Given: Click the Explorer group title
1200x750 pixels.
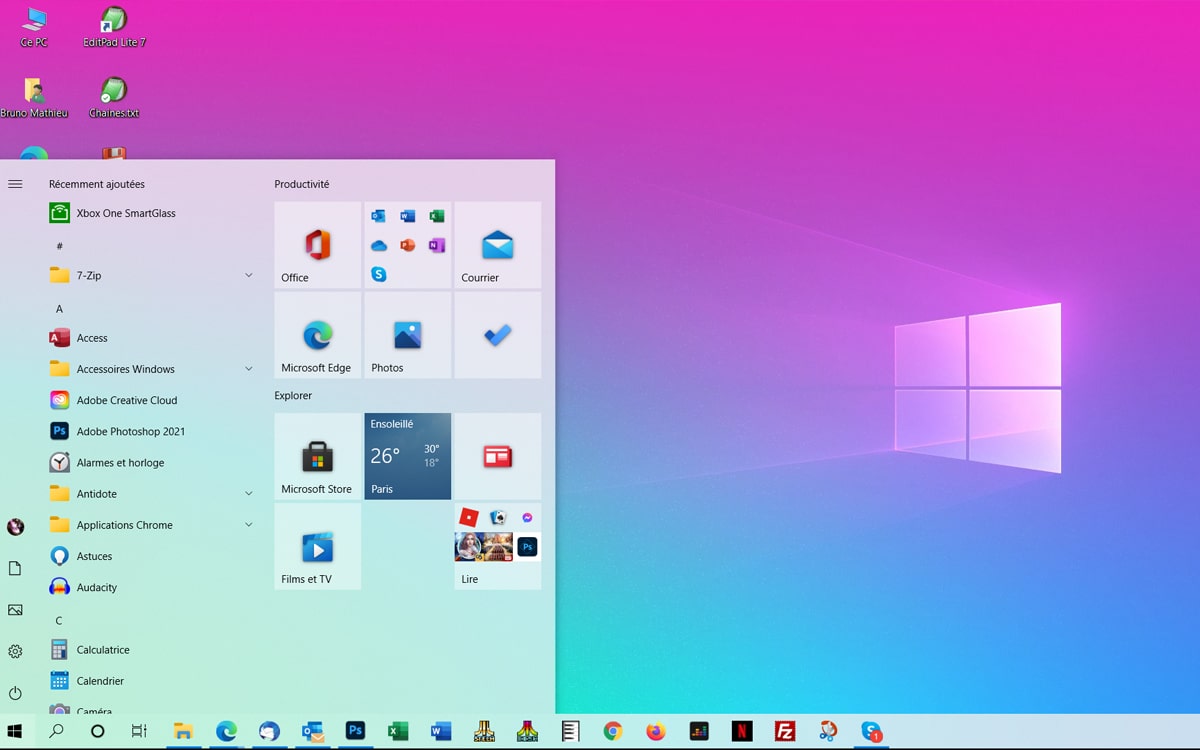Looking at the screenshot, I should [x=293, y=396].
